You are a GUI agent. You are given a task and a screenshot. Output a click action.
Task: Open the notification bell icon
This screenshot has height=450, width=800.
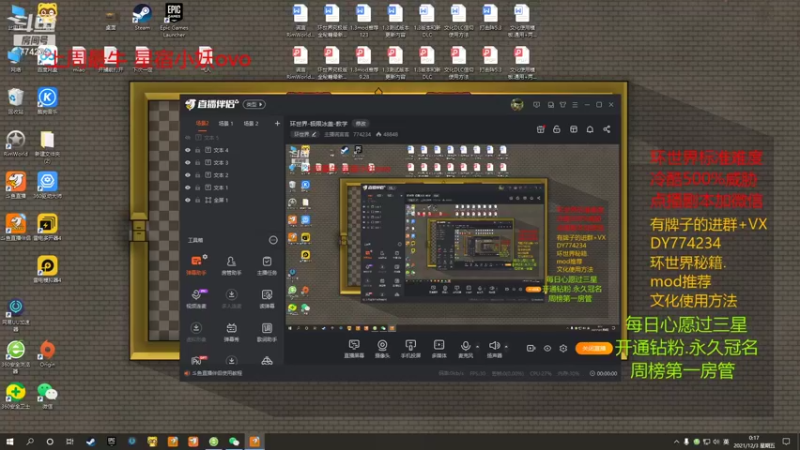click(590, 130)
